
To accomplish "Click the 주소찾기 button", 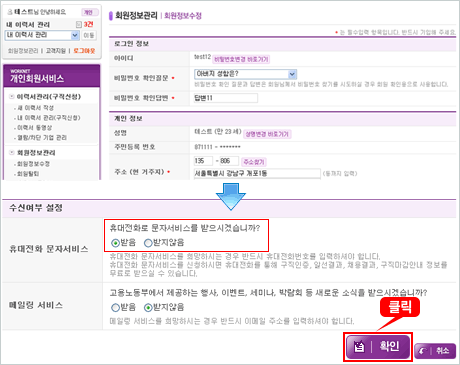I will [254, 162].
